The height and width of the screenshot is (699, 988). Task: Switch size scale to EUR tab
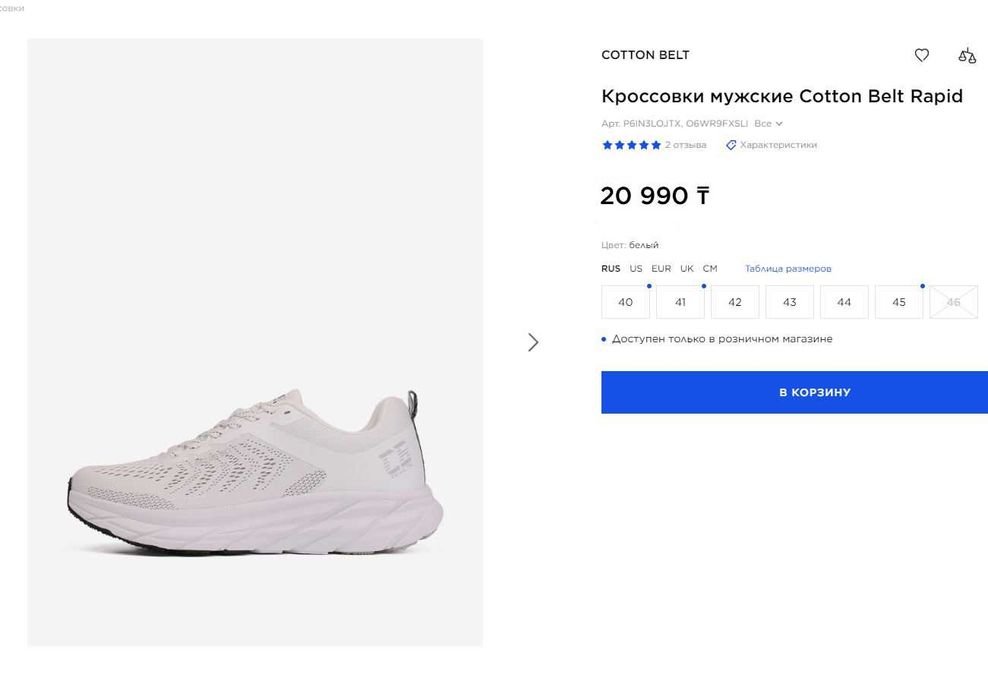tap(661, 269)
